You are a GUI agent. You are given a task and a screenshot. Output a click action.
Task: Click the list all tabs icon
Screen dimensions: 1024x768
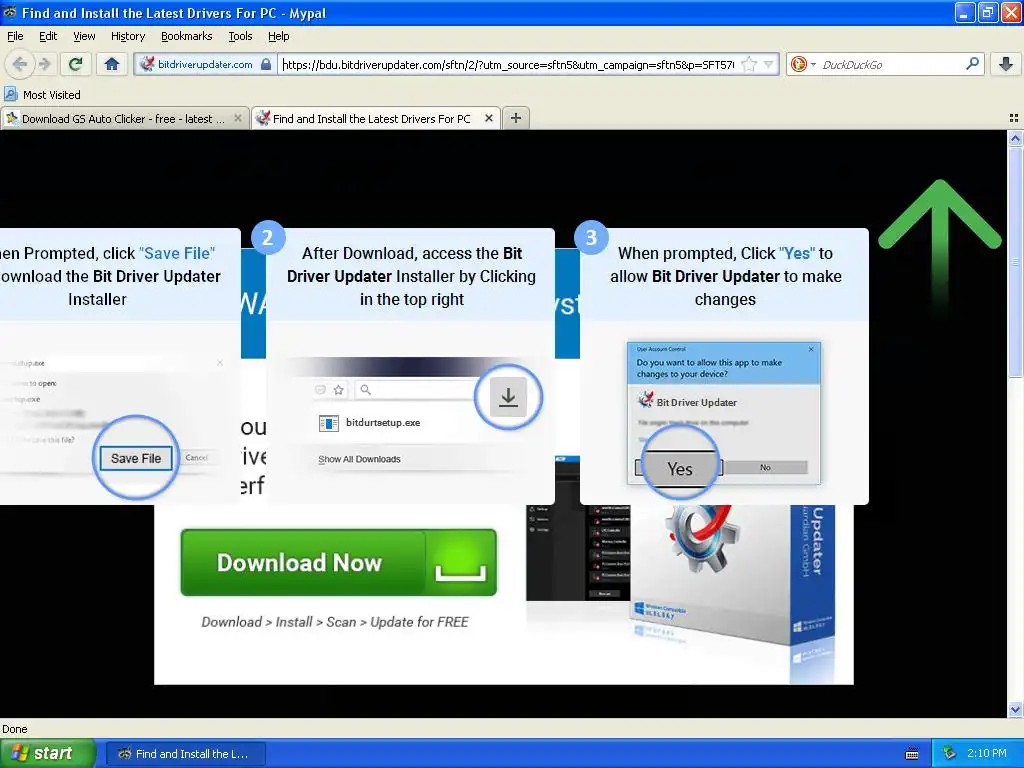1014,118
